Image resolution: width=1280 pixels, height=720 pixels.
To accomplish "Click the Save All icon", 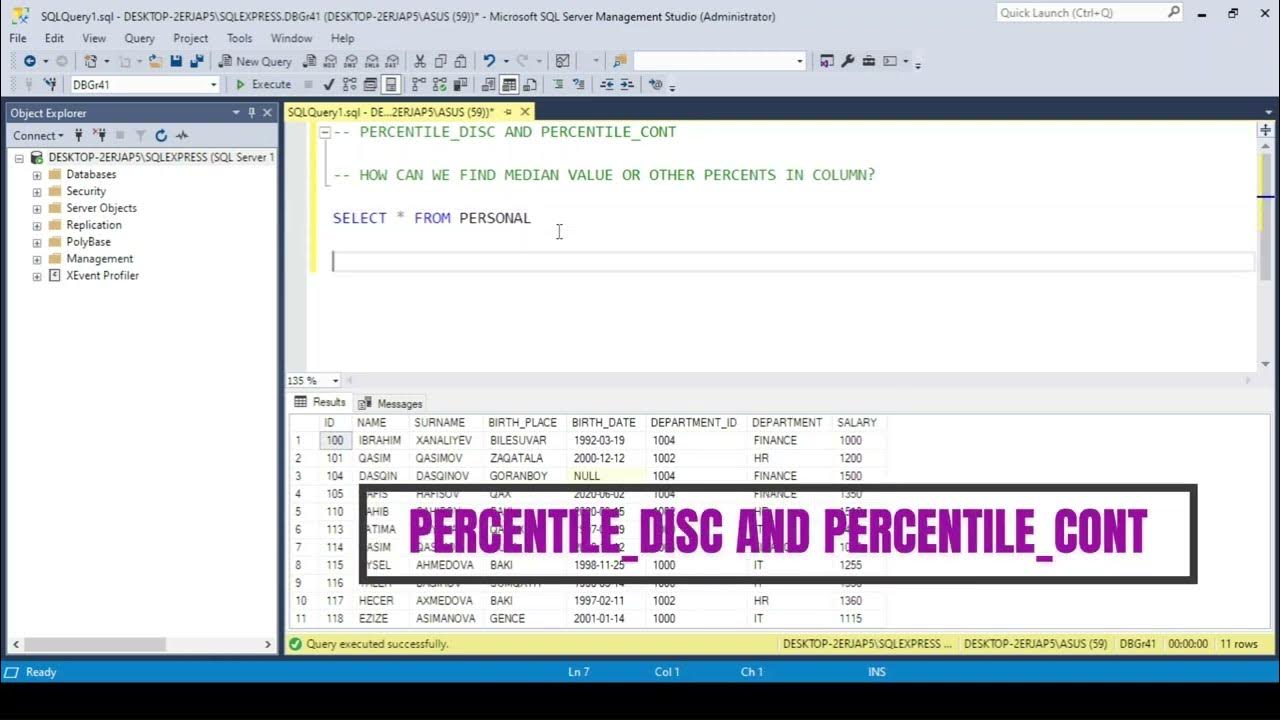I will pos(196,61).
